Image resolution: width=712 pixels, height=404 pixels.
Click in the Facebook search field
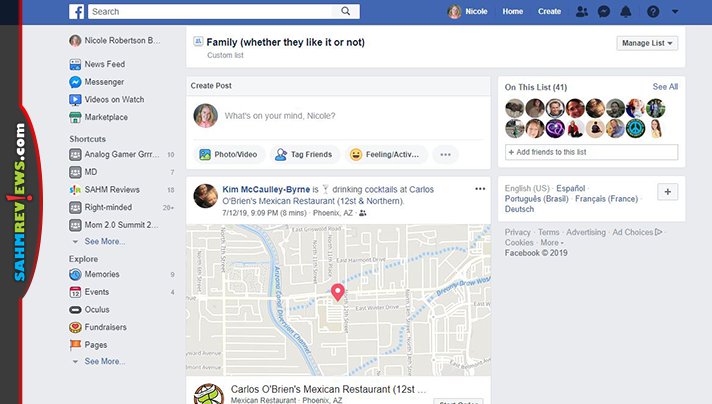coord(211,11)
